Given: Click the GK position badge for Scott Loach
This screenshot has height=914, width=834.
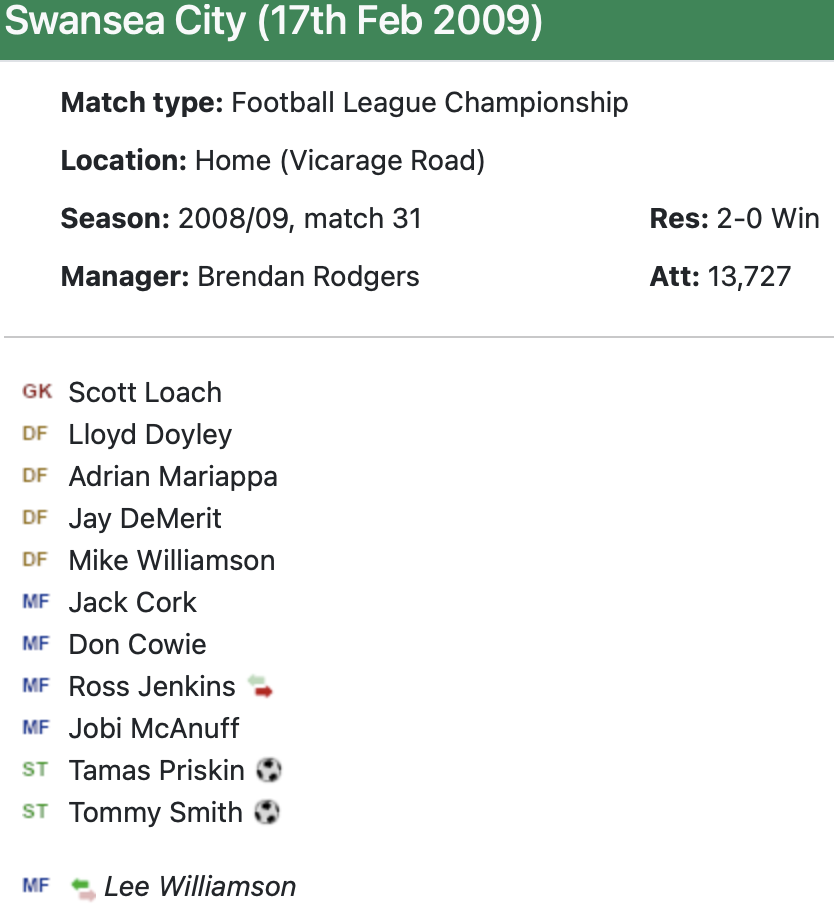Looking at the screenshot, I should (x=37, y=392).
